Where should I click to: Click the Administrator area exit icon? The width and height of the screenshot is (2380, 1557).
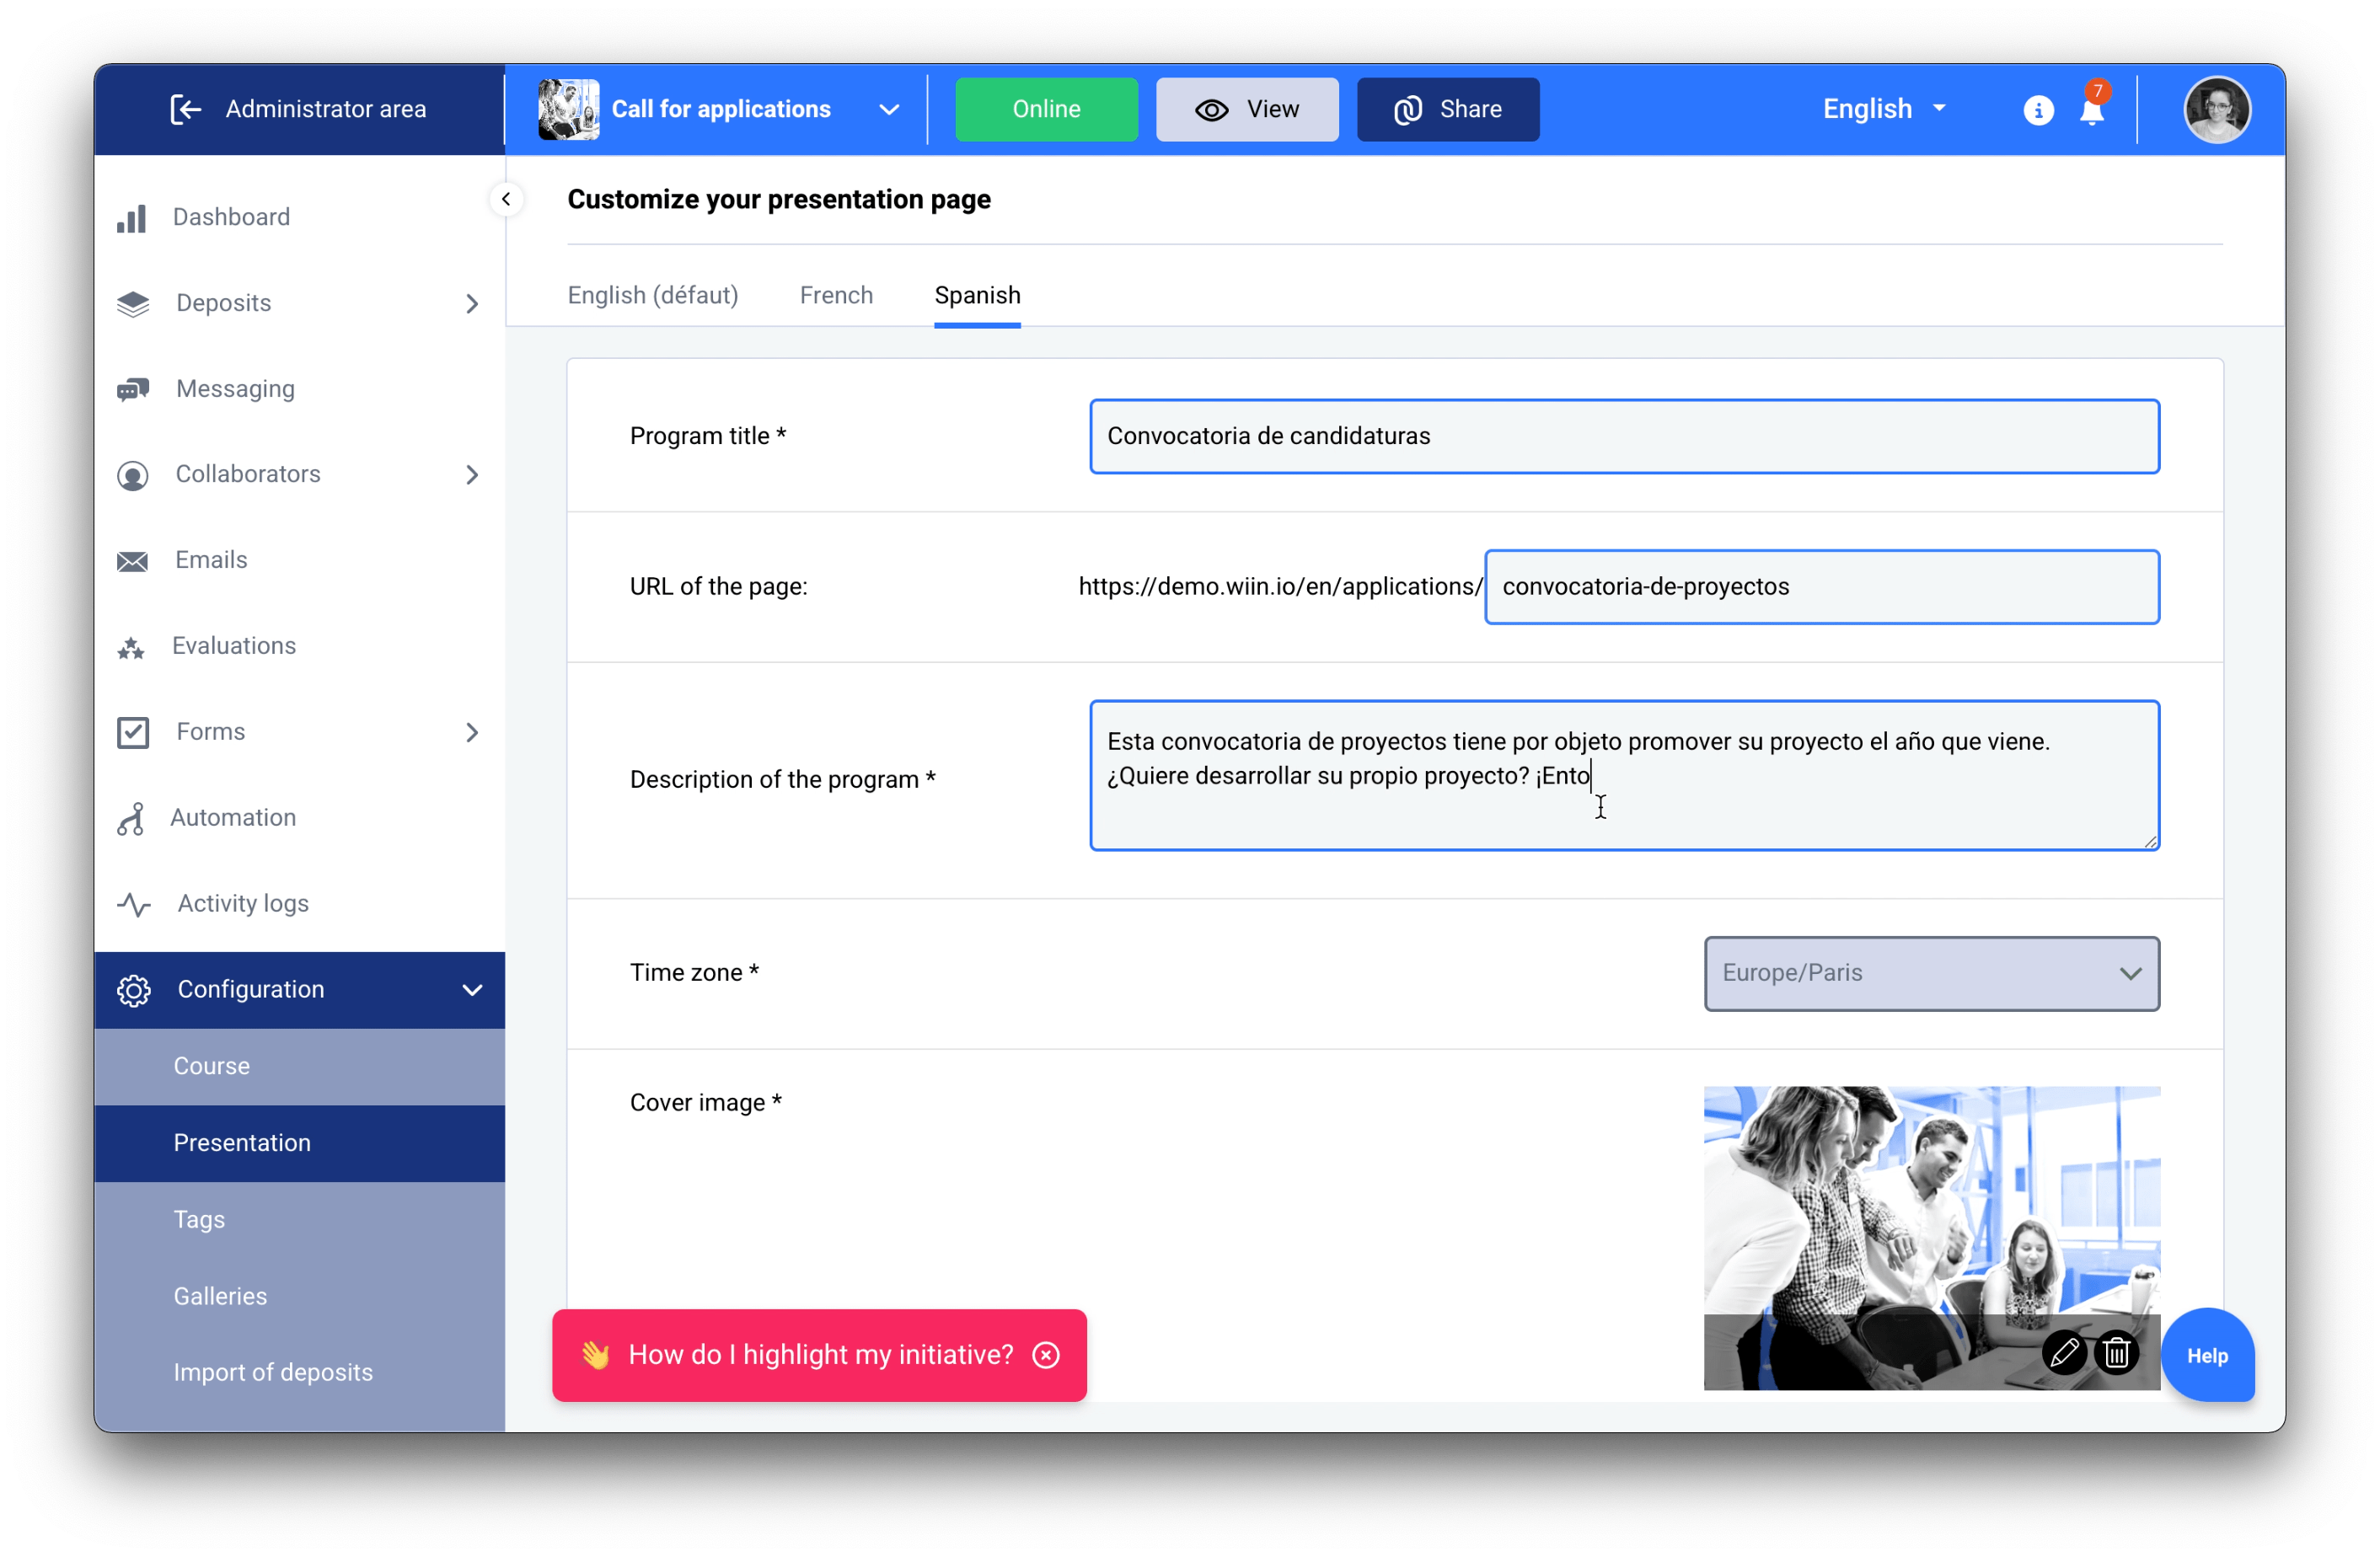[x=186, y=109]
